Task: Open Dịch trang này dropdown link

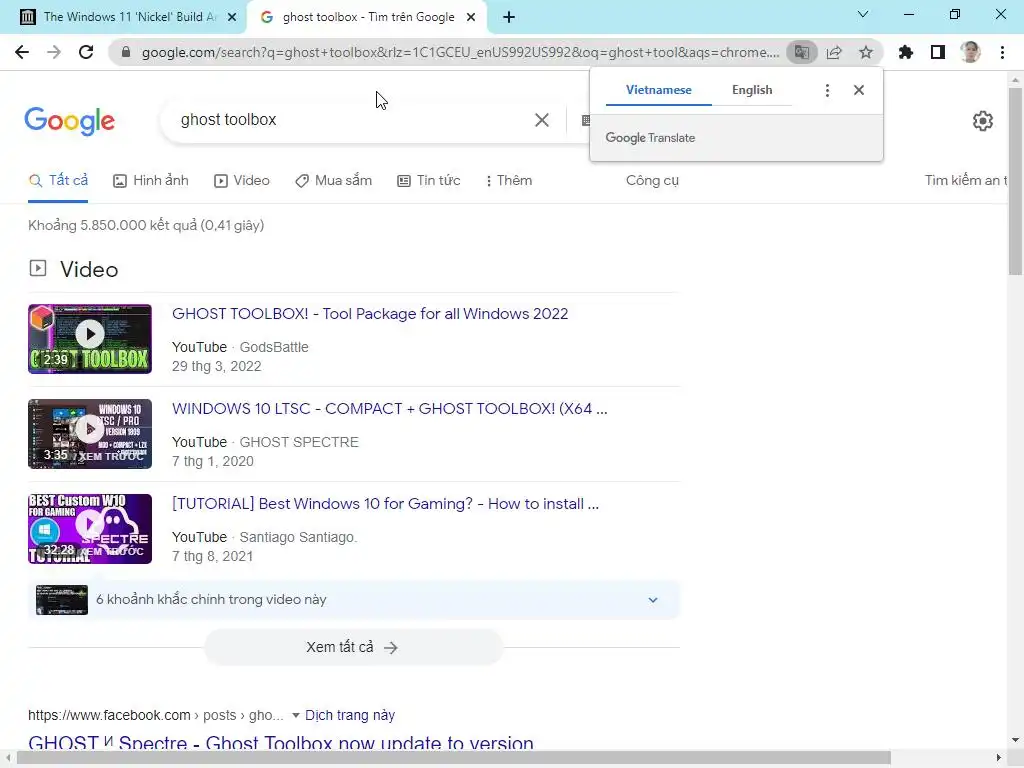Action: [349, 715]
